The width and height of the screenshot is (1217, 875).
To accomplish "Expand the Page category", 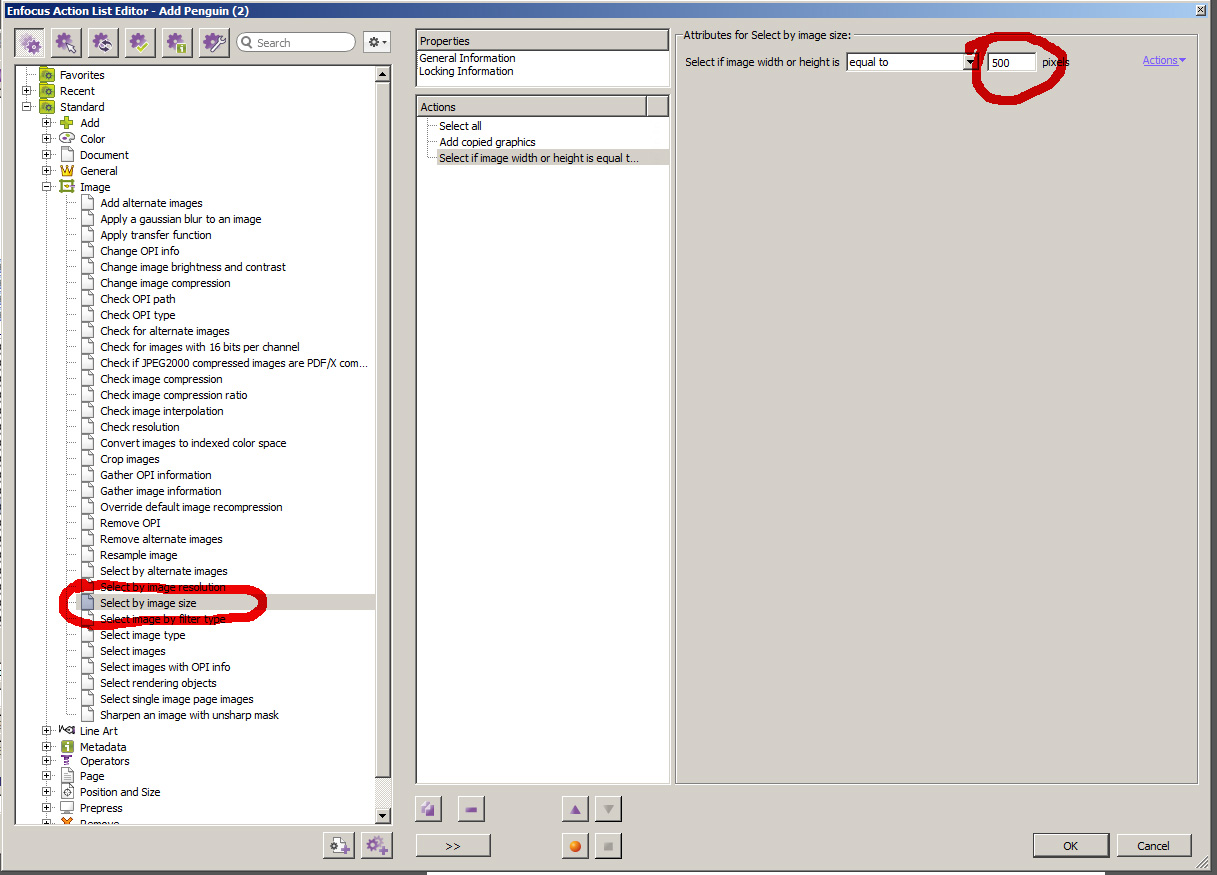I will [x=47, y=776].
